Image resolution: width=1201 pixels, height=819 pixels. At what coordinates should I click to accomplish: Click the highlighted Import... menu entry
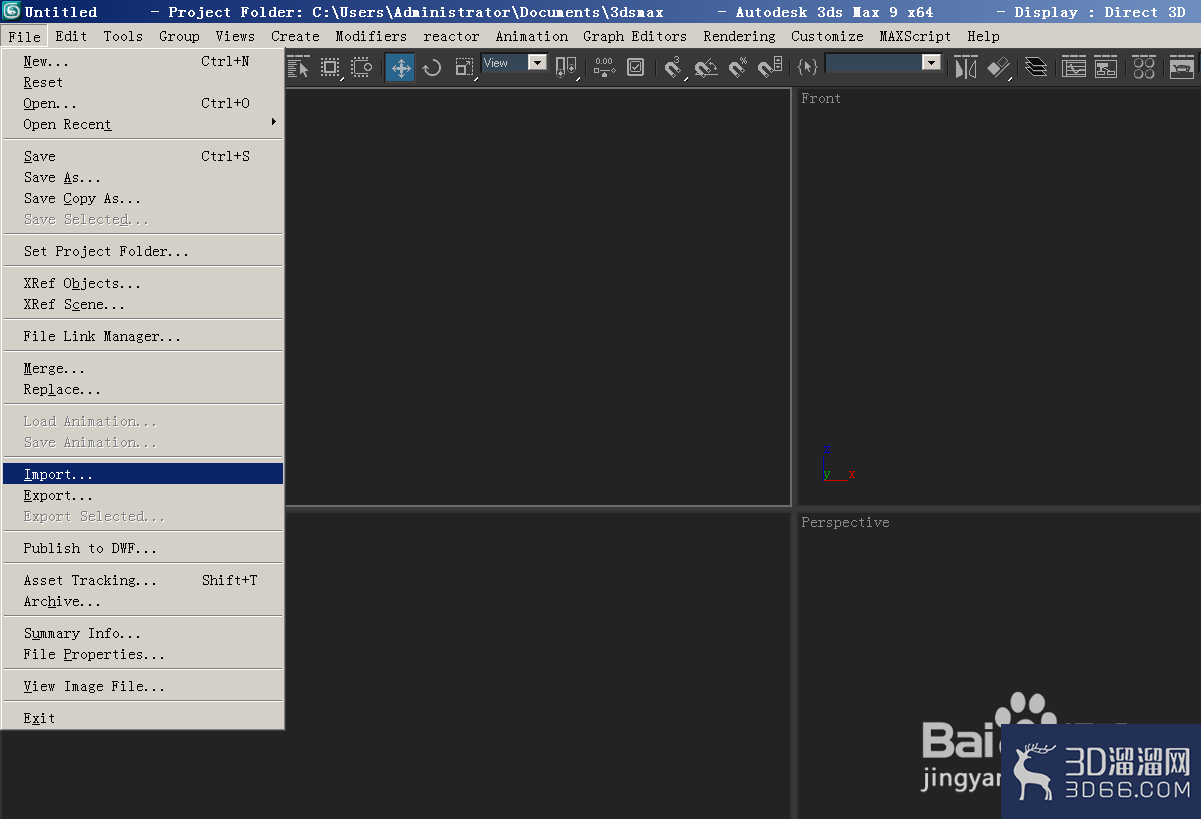[x=142, y=474]
